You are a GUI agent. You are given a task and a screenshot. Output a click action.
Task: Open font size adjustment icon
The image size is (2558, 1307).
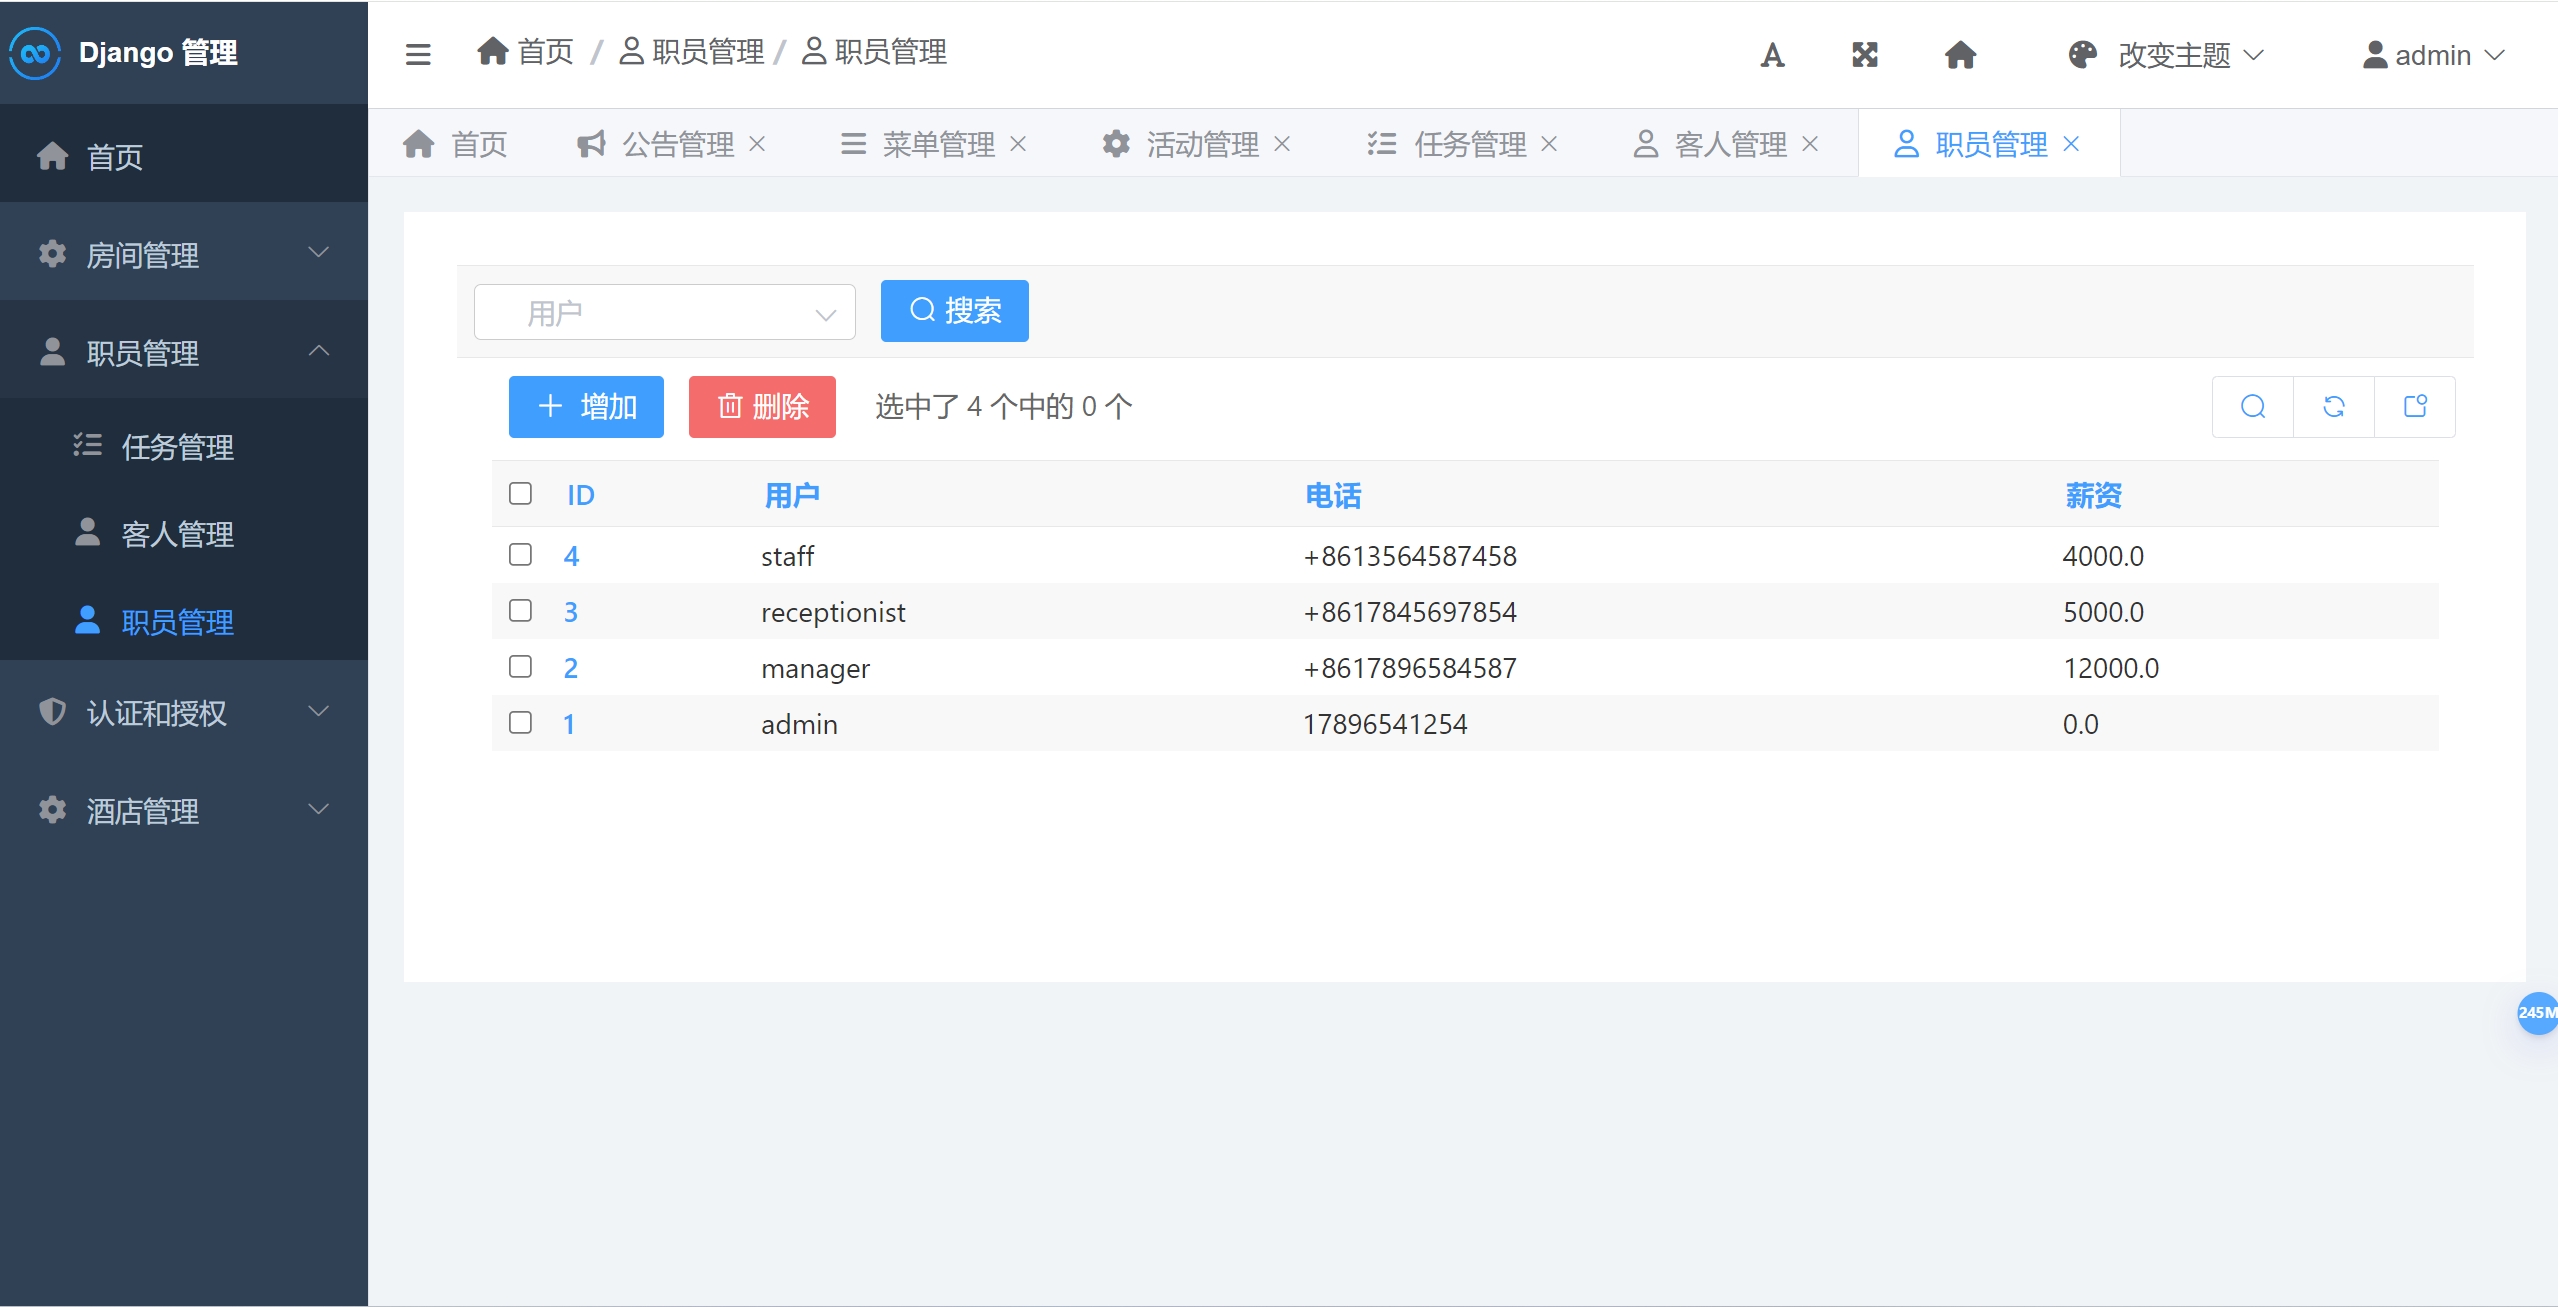pyautogui.click(x=1772, y=55)
